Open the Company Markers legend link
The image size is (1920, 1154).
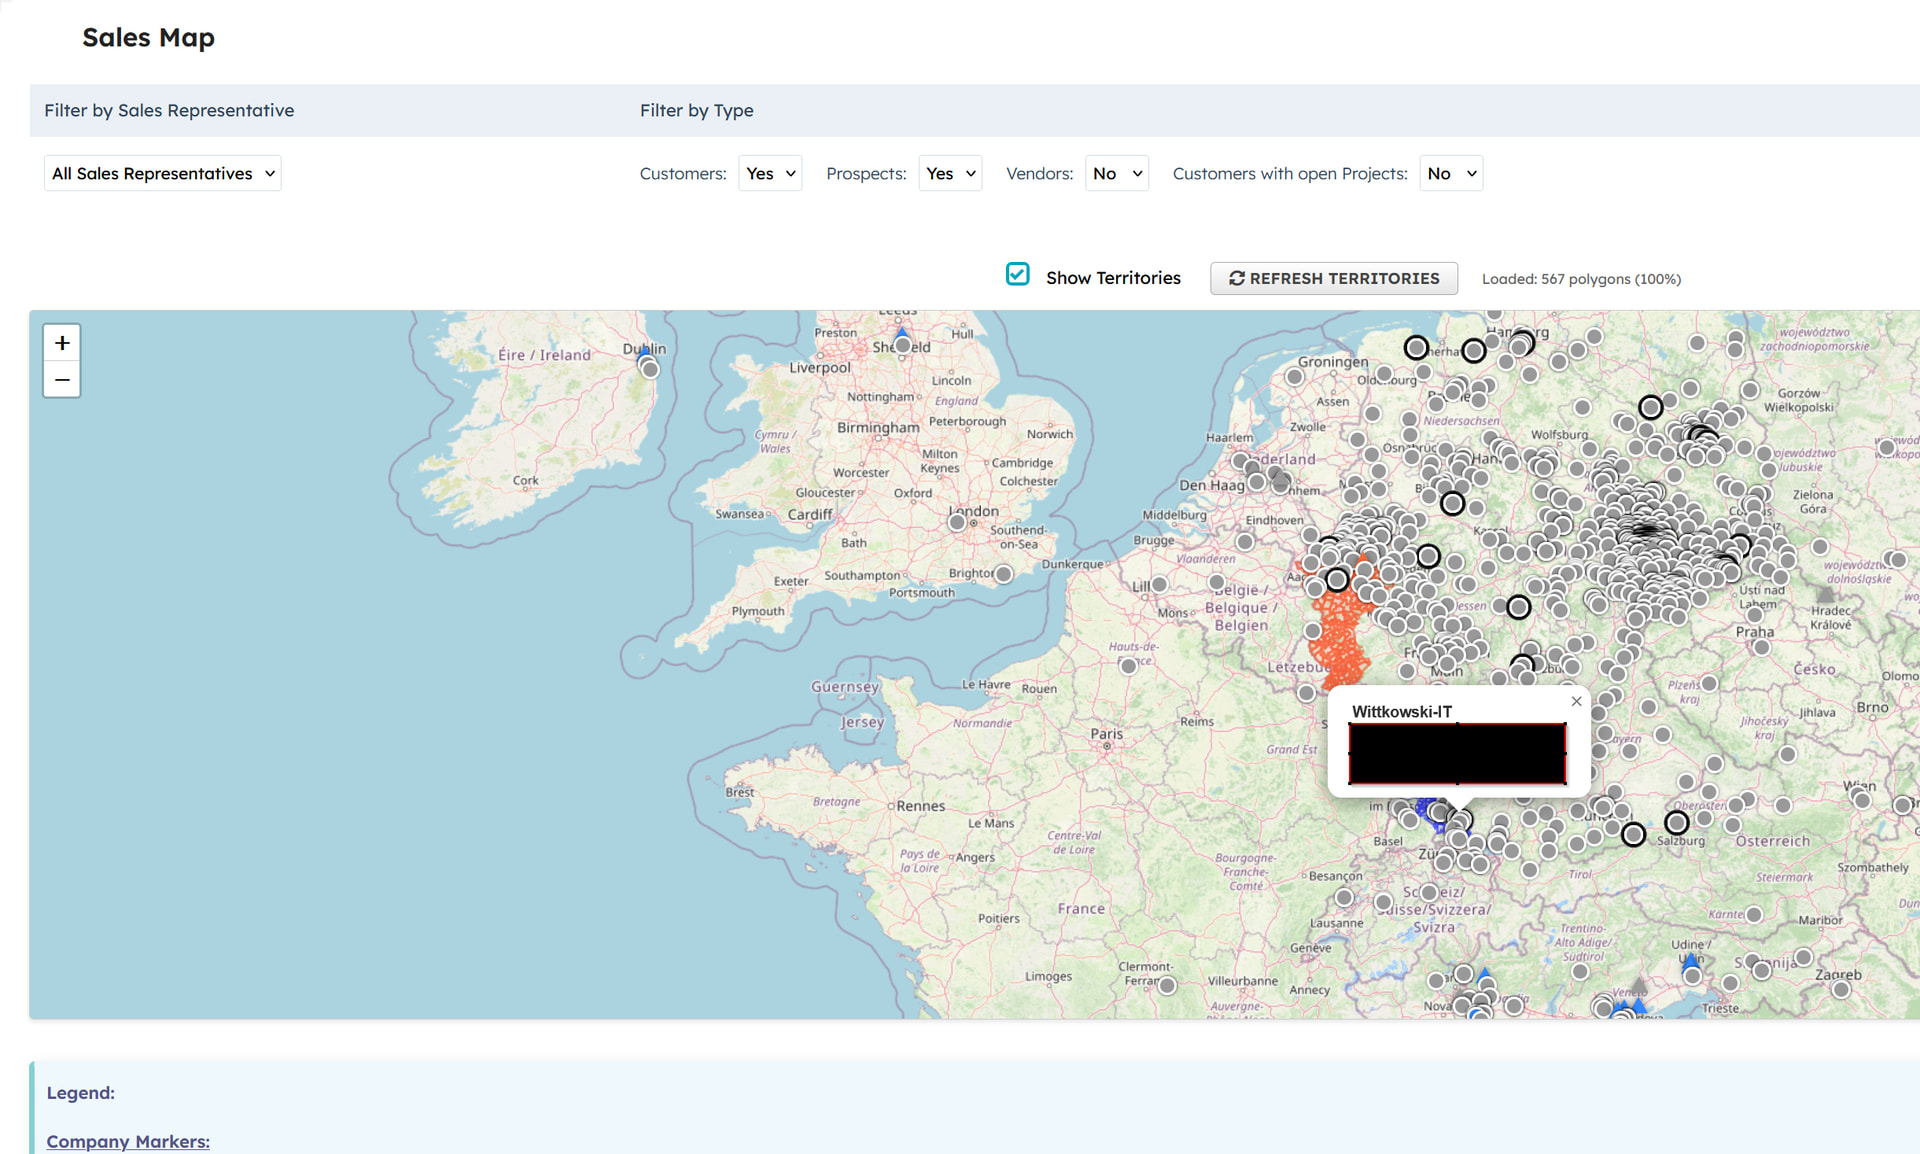[x=128, y=1141]
